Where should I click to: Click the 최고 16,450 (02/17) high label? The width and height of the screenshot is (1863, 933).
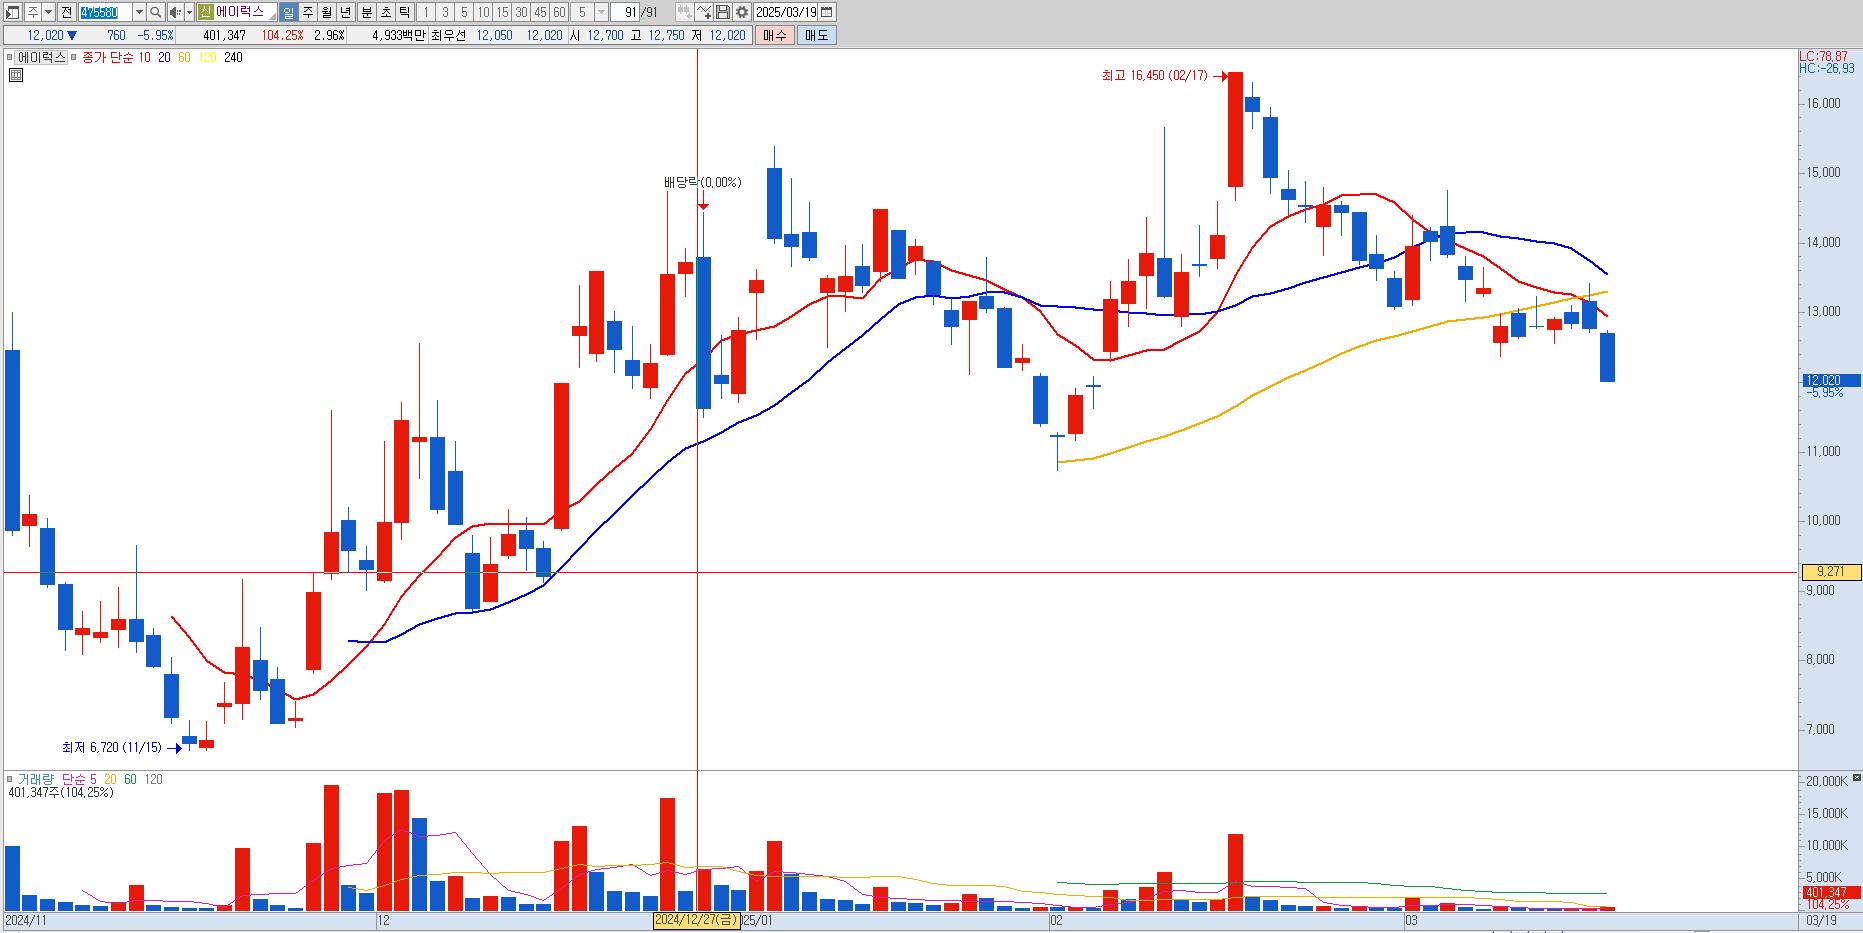pyautogui.click(x=1154, y=76)
